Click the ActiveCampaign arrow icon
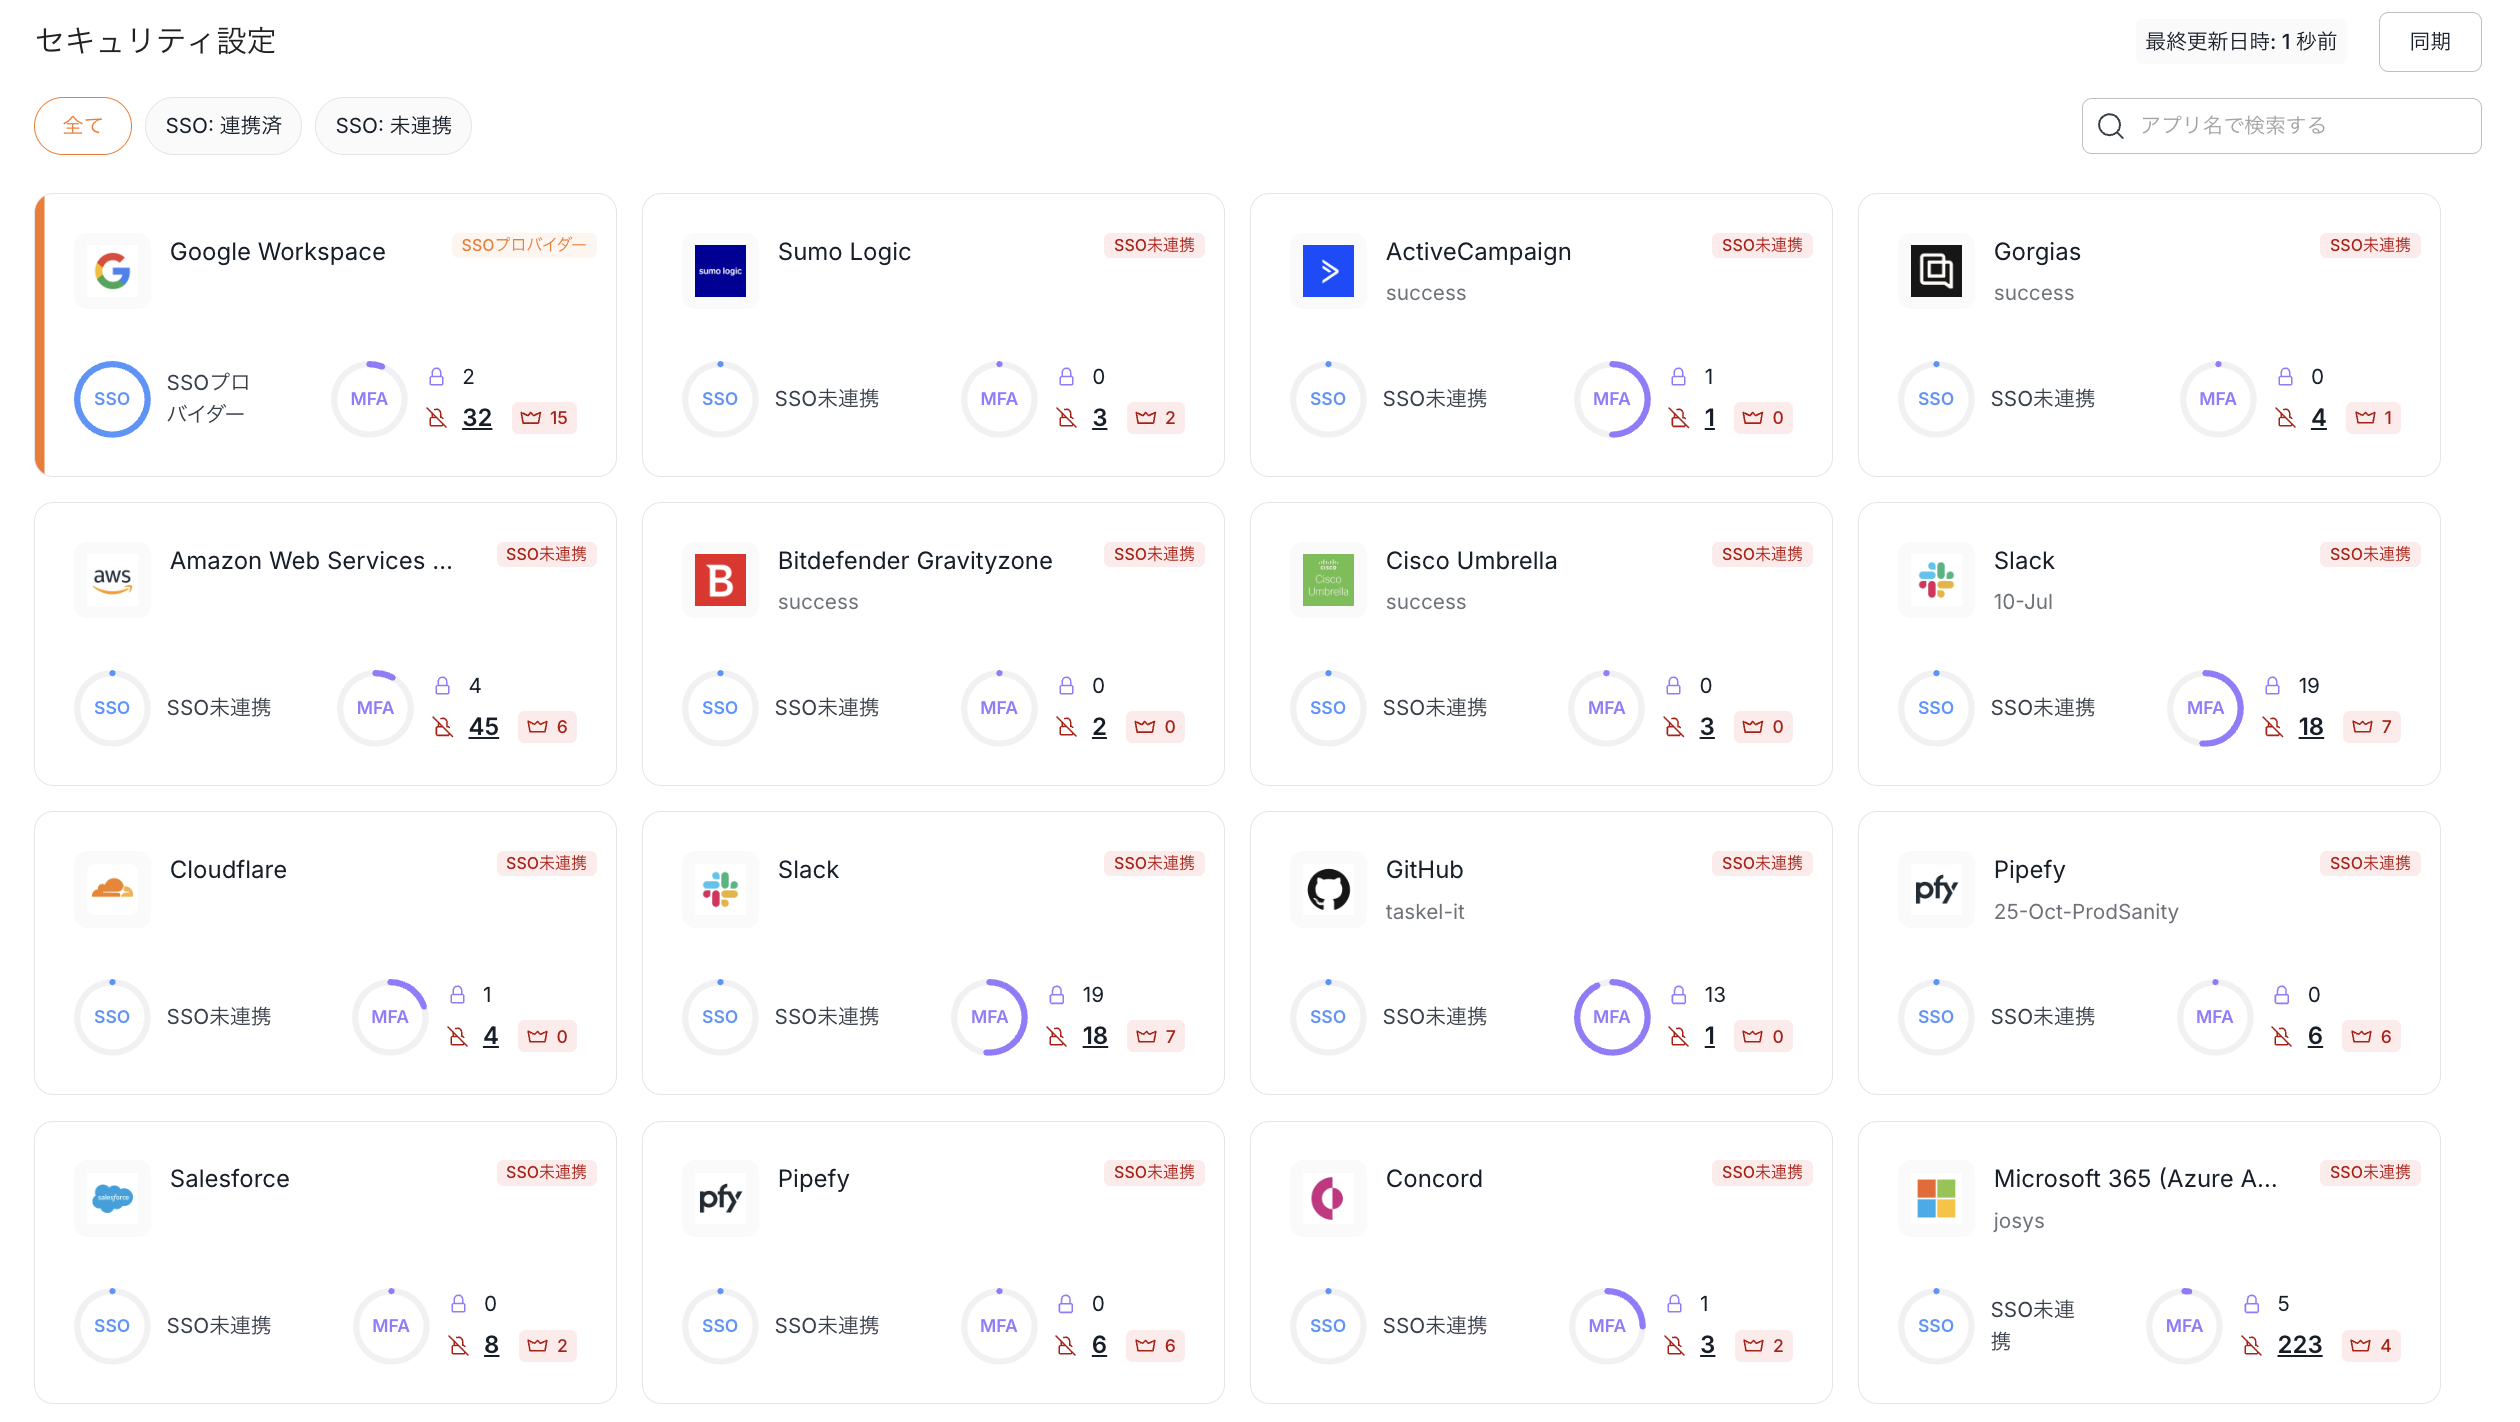 click(x=1328, y=271)
